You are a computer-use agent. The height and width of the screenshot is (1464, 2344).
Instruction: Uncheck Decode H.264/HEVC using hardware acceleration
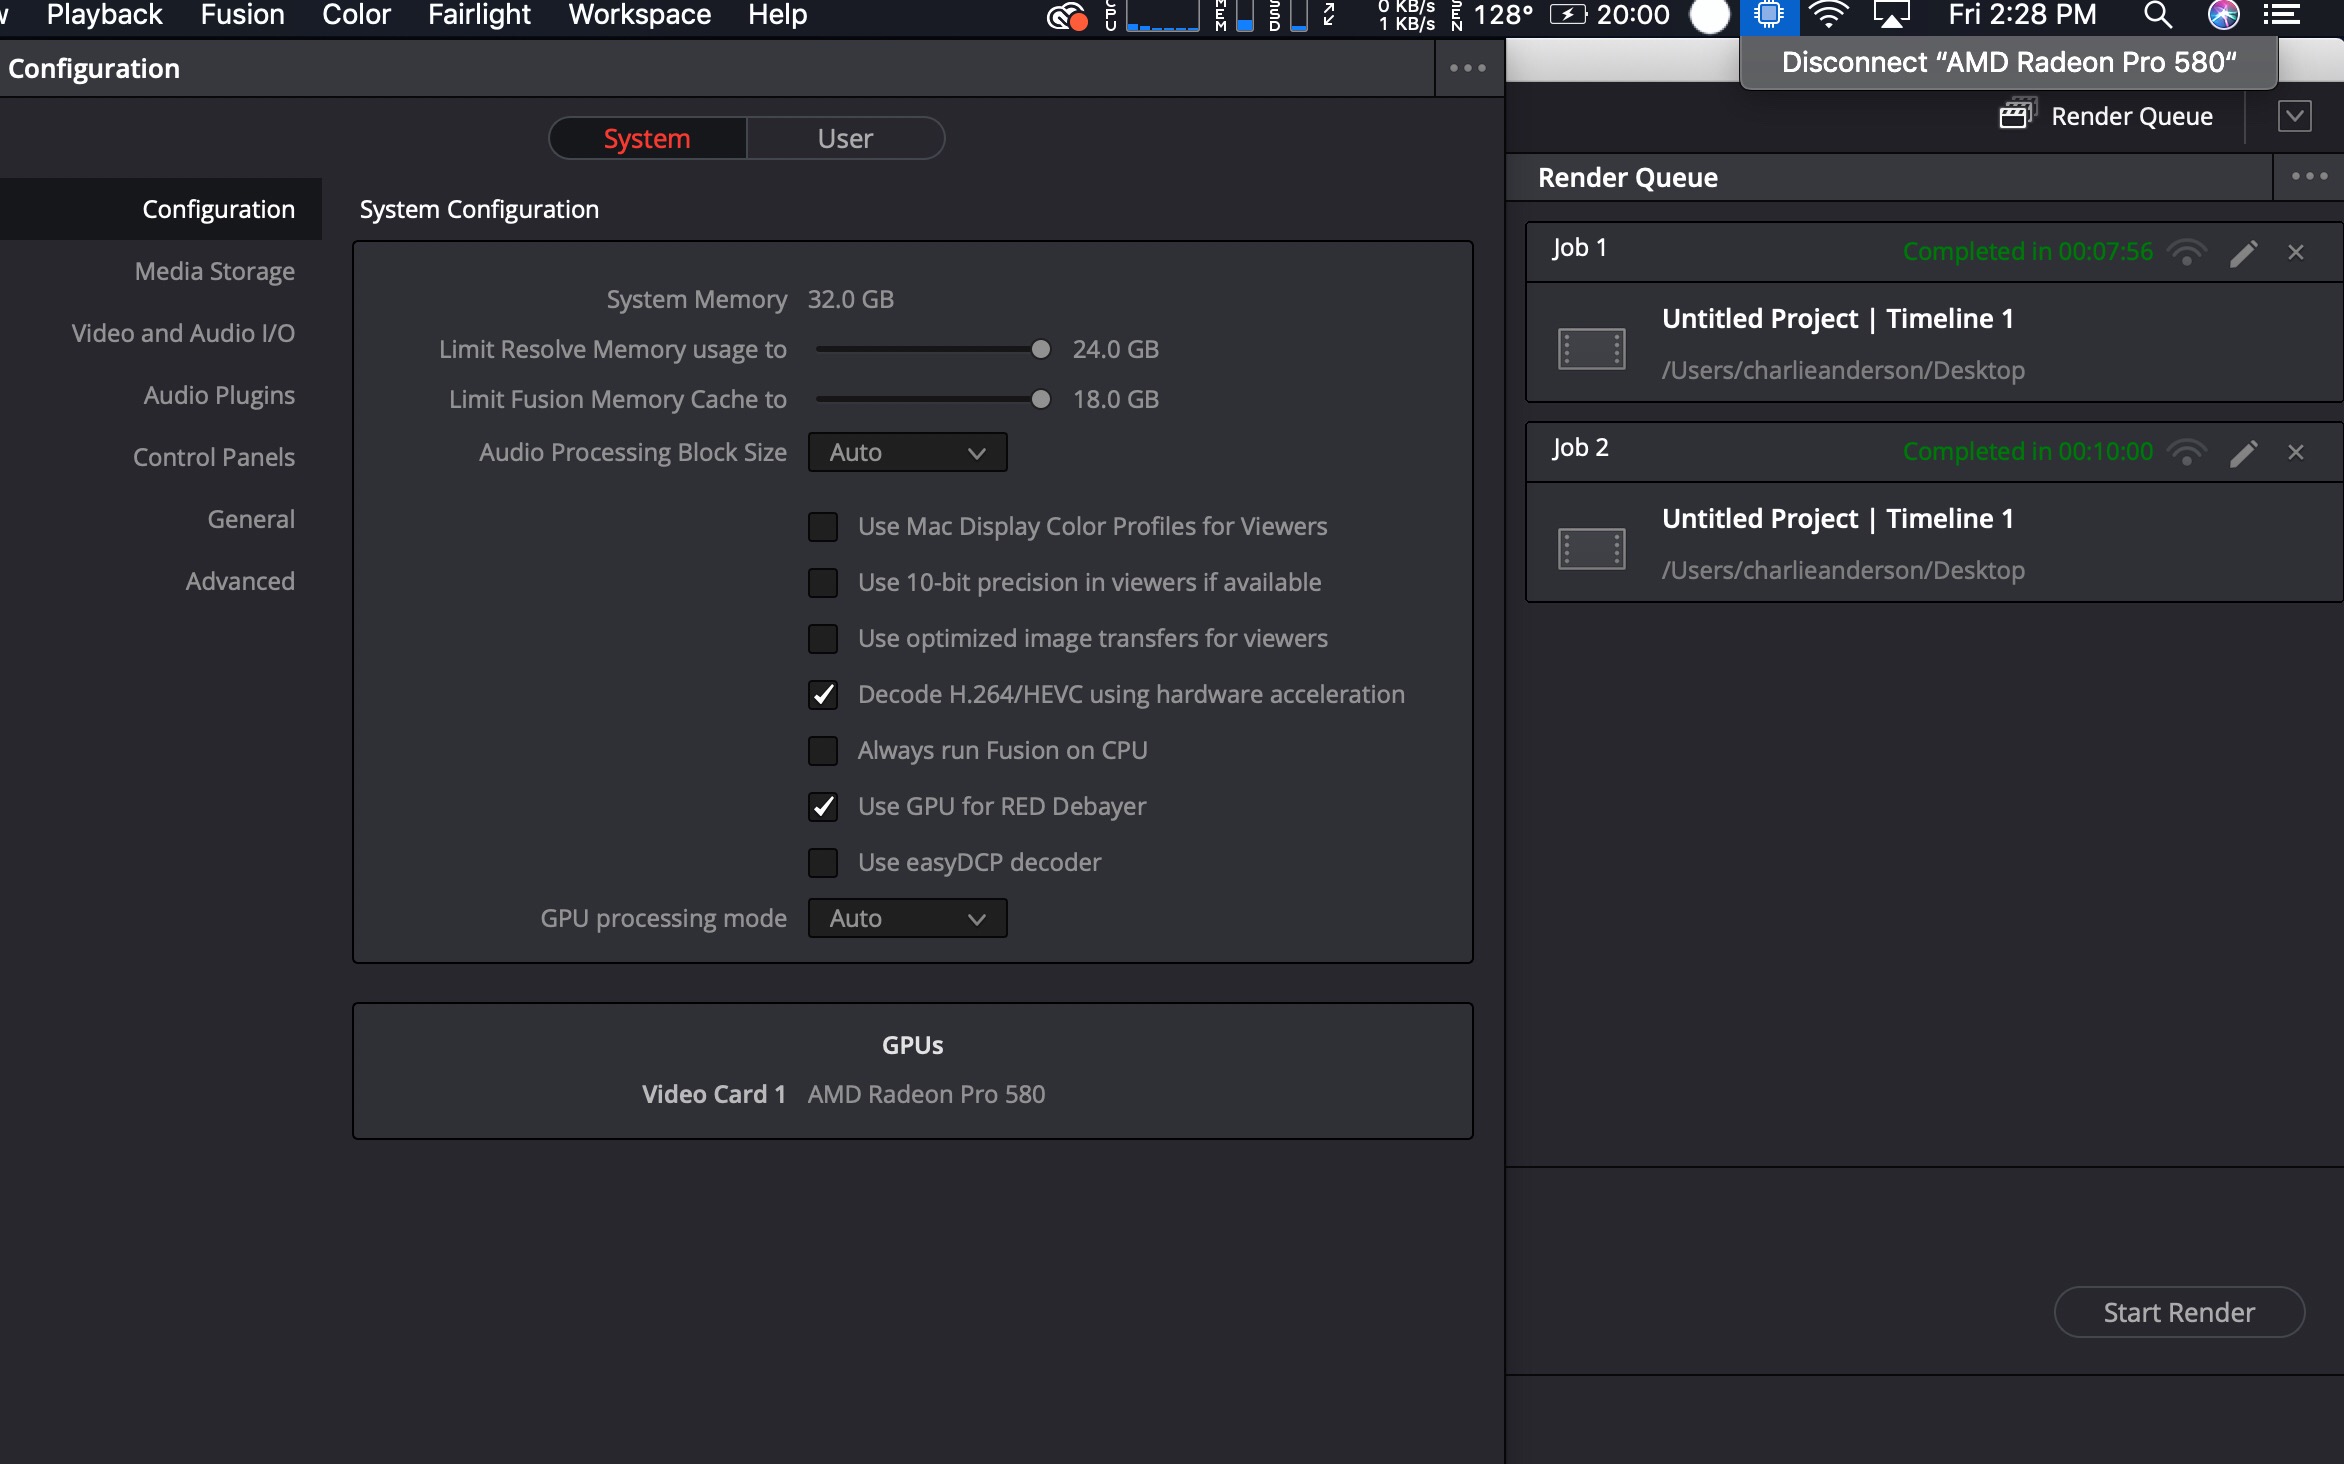[823, 695]
